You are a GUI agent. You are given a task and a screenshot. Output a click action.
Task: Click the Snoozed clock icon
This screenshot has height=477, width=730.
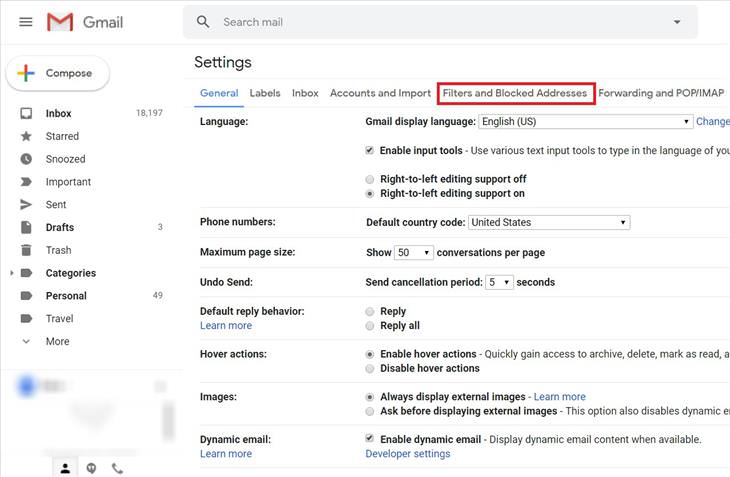pos(26,159)
